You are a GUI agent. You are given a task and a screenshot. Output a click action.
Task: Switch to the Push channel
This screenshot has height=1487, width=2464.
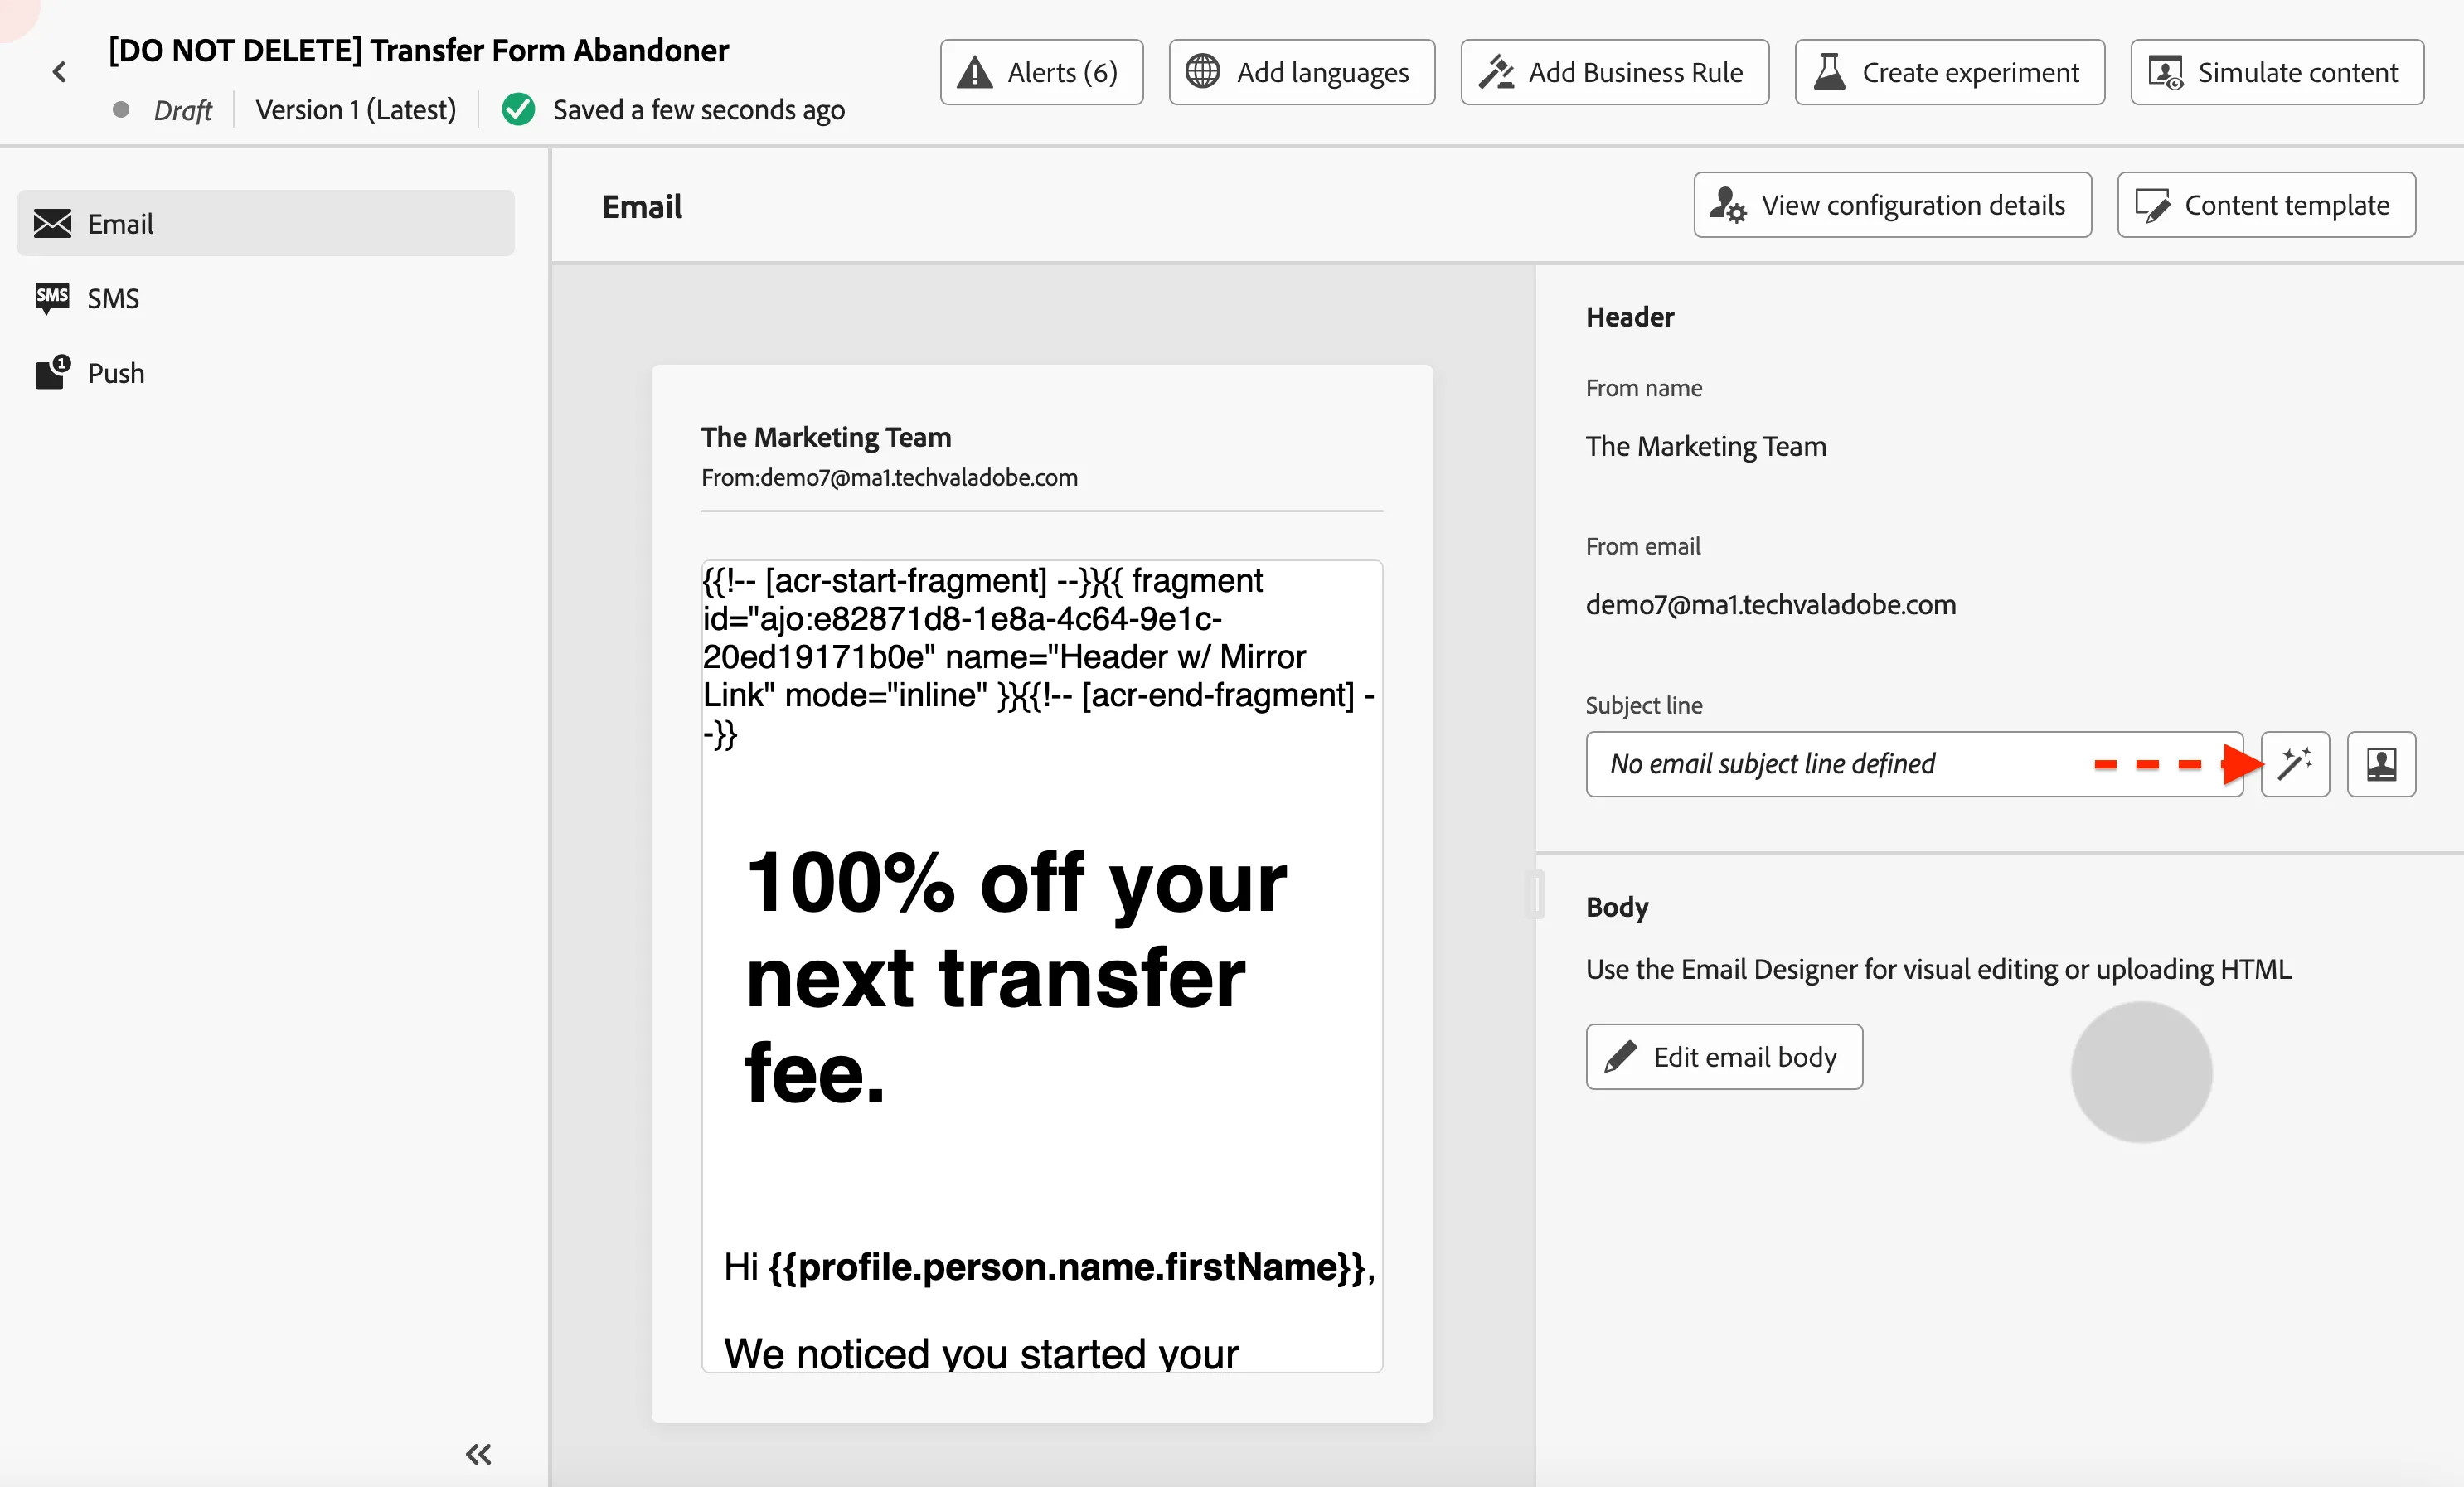266,373
